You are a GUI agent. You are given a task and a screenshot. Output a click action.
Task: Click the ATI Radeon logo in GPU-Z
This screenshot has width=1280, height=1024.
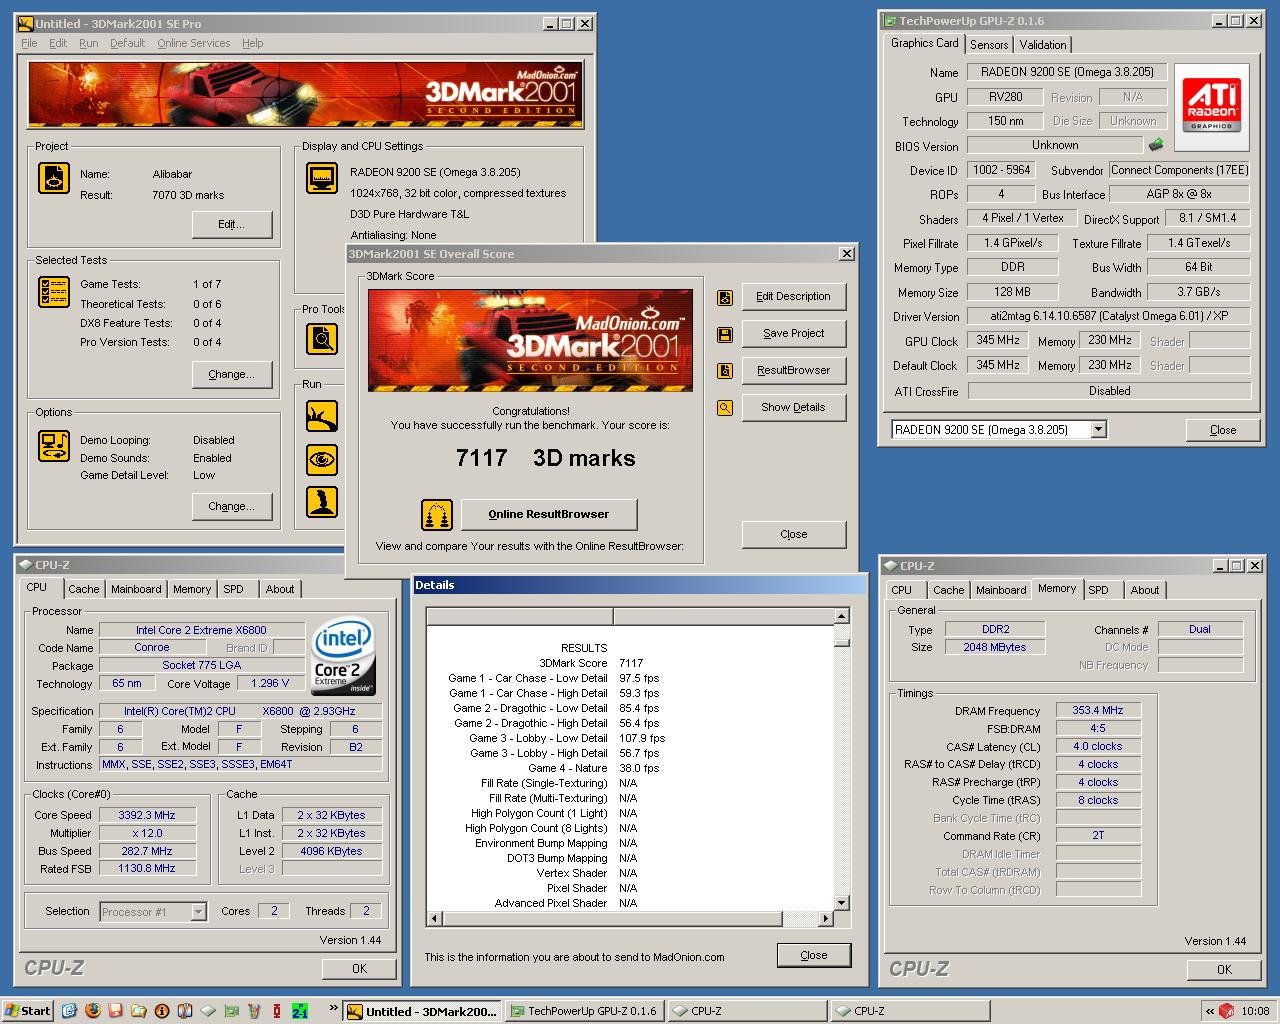pos(1212,107)
